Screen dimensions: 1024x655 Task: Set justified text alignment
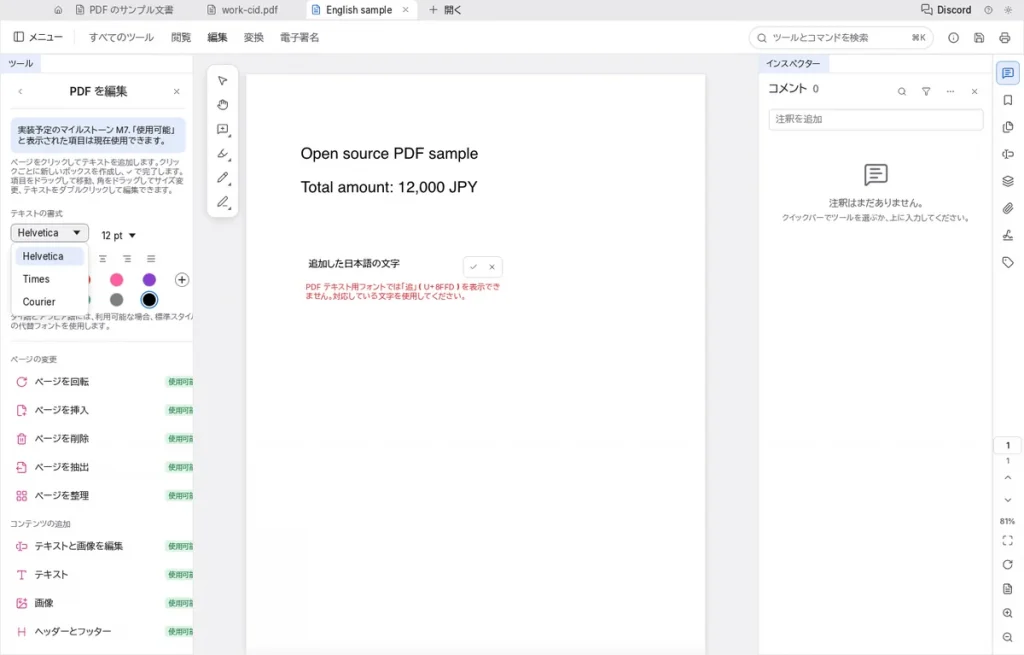click(x=151, y=259)
